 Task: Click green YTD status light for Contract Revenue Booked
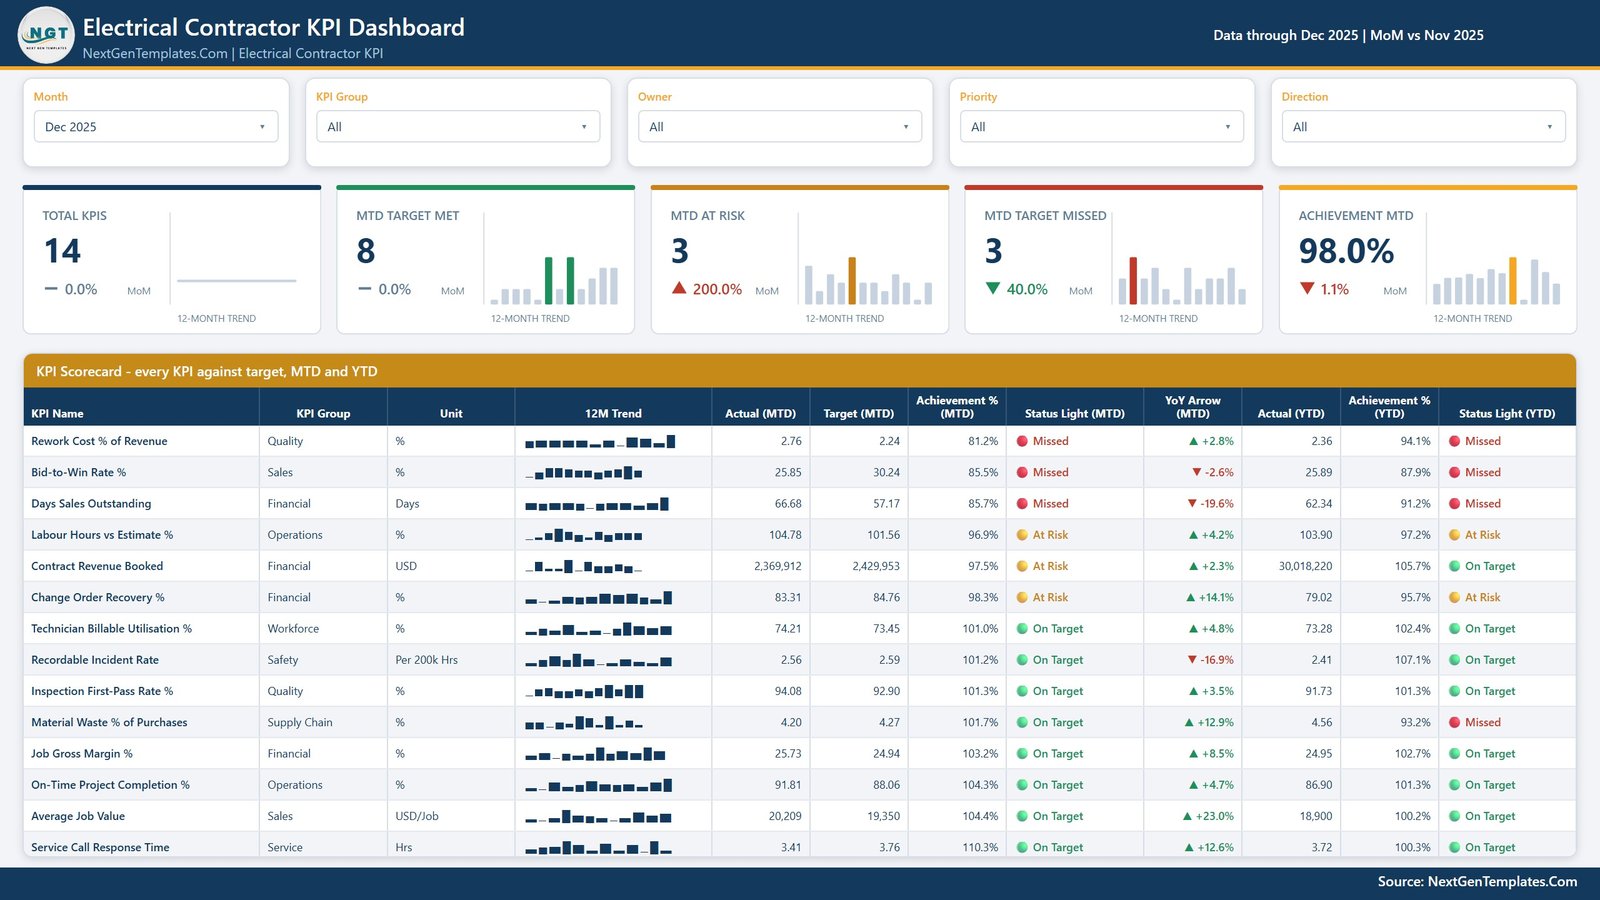tap(1455, 566)
